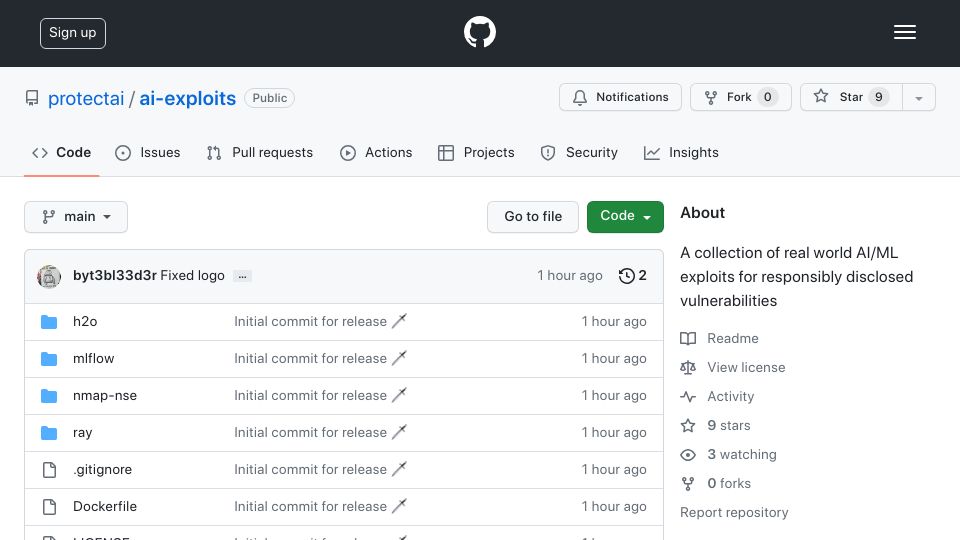Expand the star lists dropdown arrow
The image size is (960, 540).
pos(918,97)
